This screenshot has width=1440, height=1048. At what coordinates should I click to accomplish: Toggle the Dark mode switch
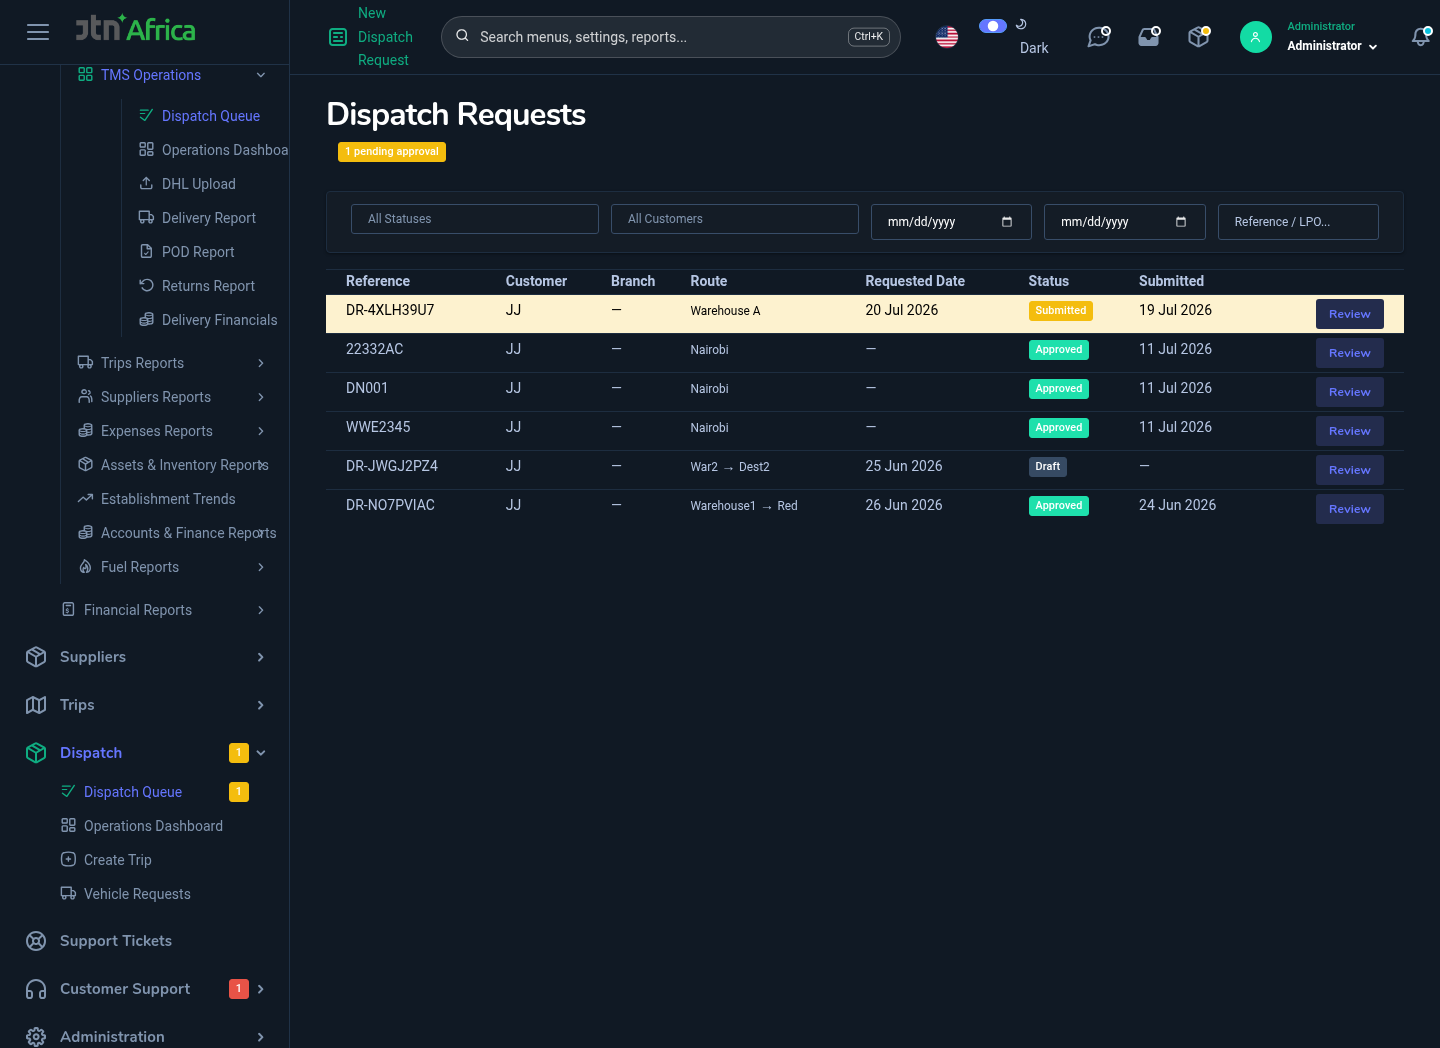point(992,26)
